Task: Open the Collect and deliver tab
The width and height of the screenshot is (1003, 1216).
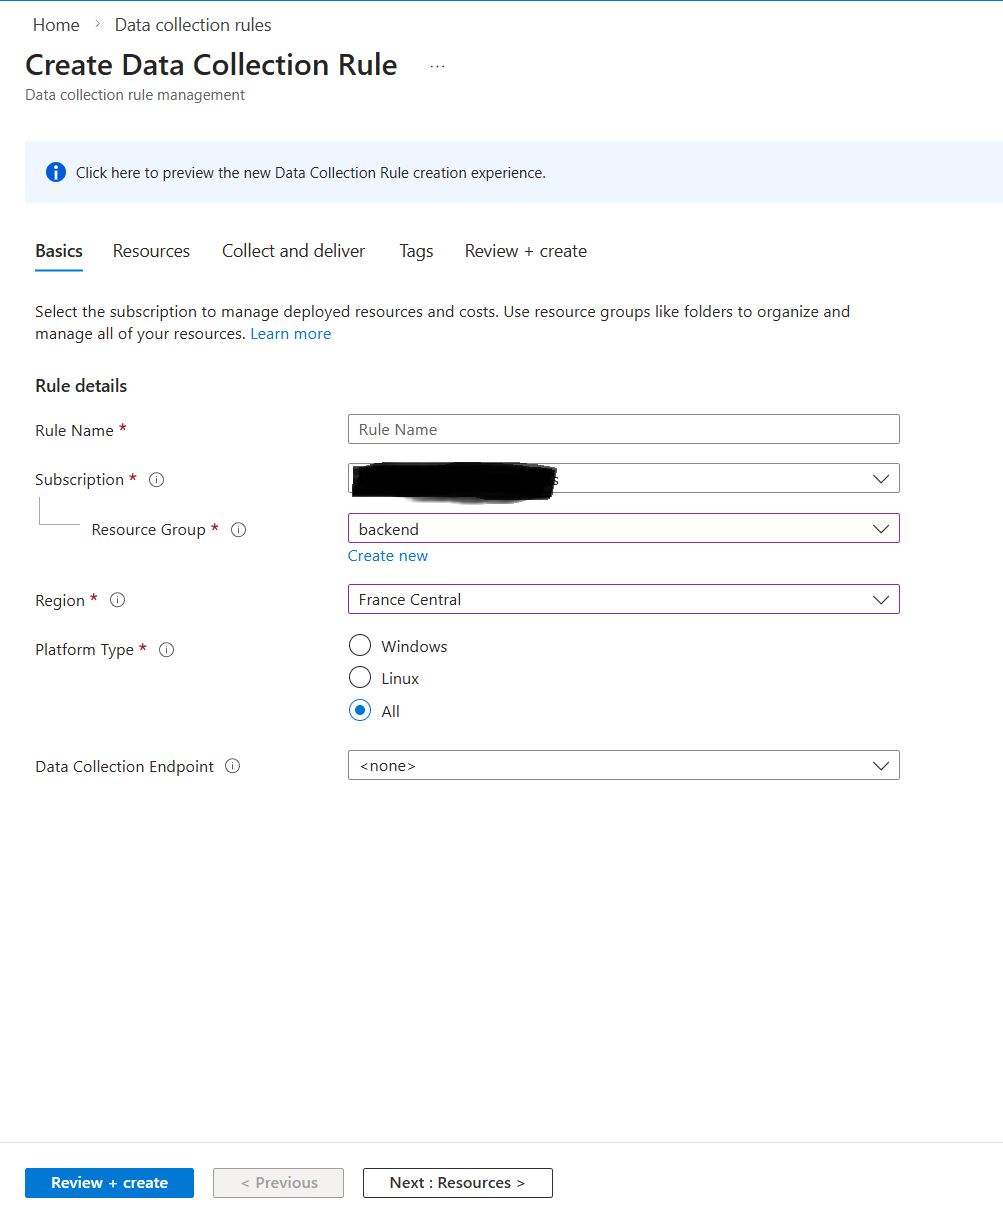Action: tap(293, 251)
